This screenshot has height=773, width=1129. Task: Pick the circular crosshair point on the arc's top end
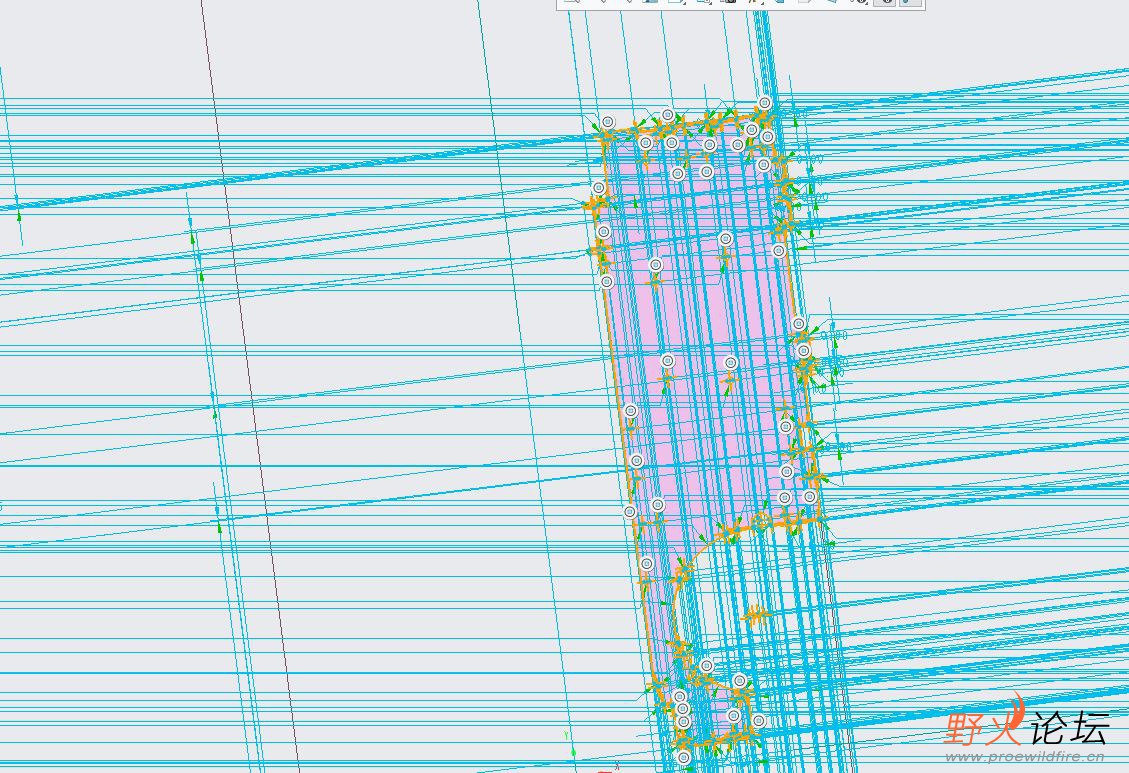point(762,520)
